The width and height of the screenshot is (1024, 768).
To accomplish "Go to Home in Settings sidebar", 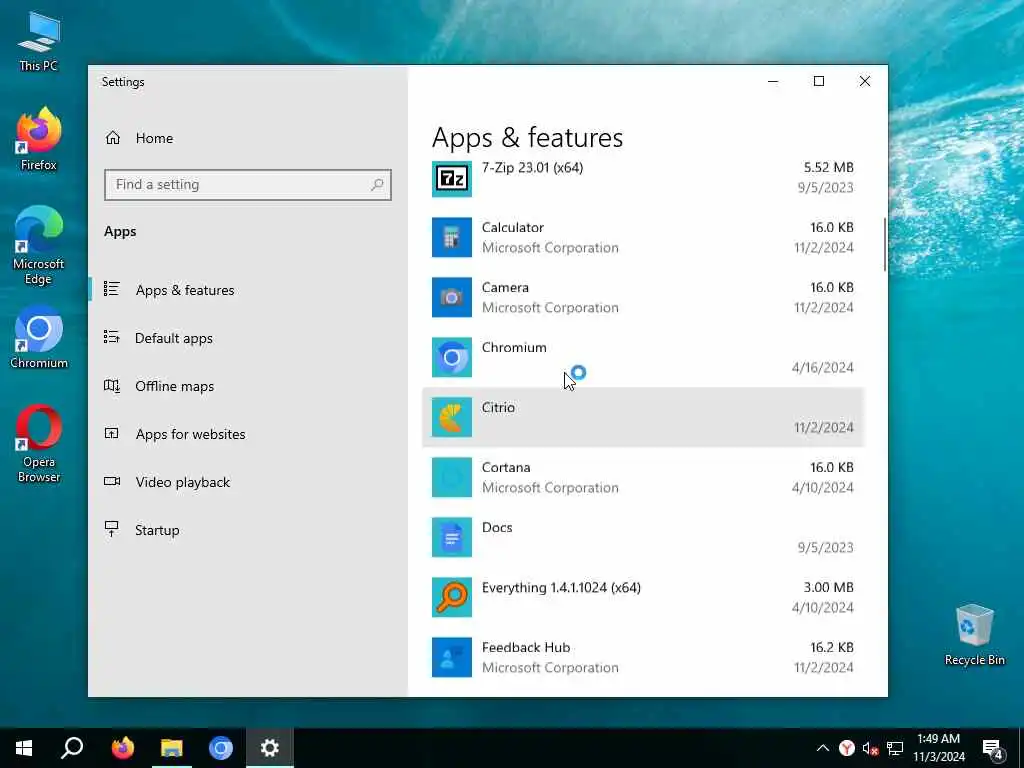I will 154,138.
